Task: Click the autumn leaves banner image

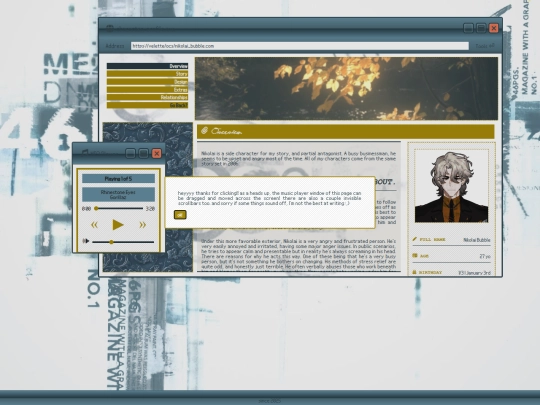Action: click(346, 89)
